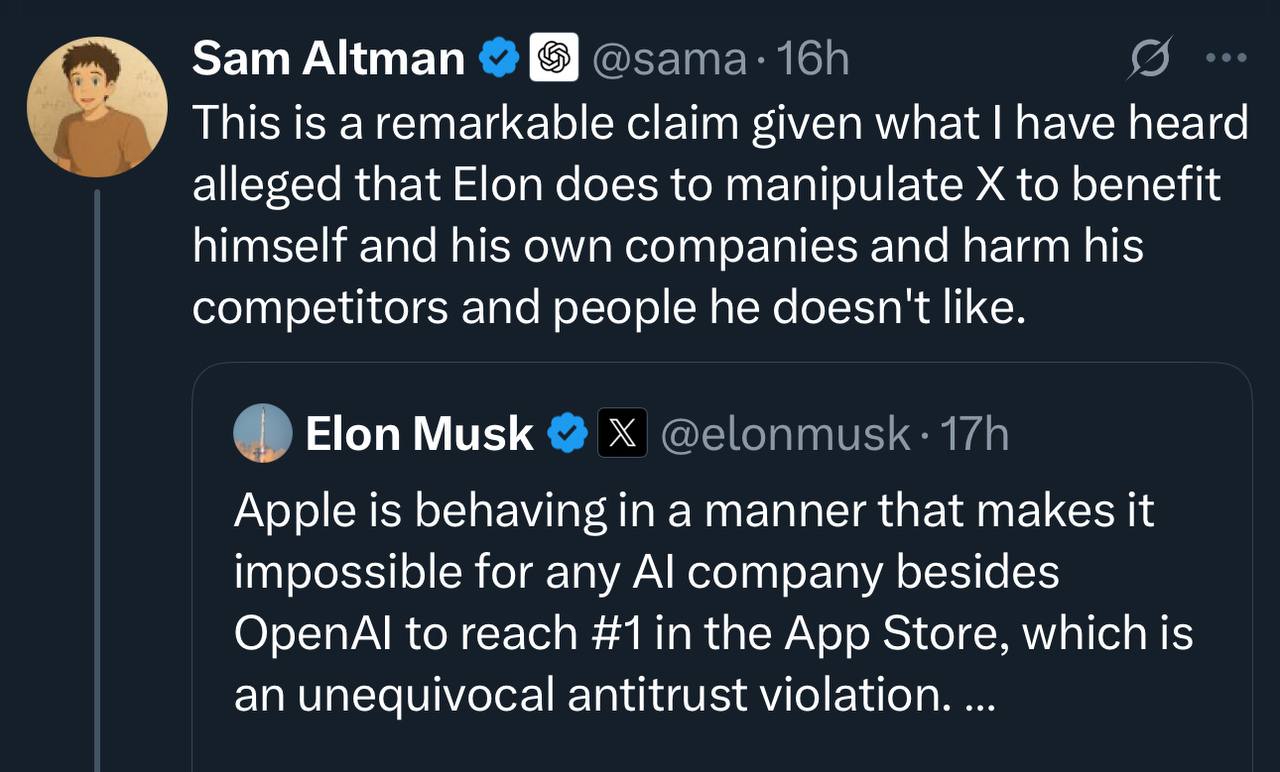Viewport: 1280px width, 772px height.
Task: Click the Sam Altman display name
Action: coord(328,59)
